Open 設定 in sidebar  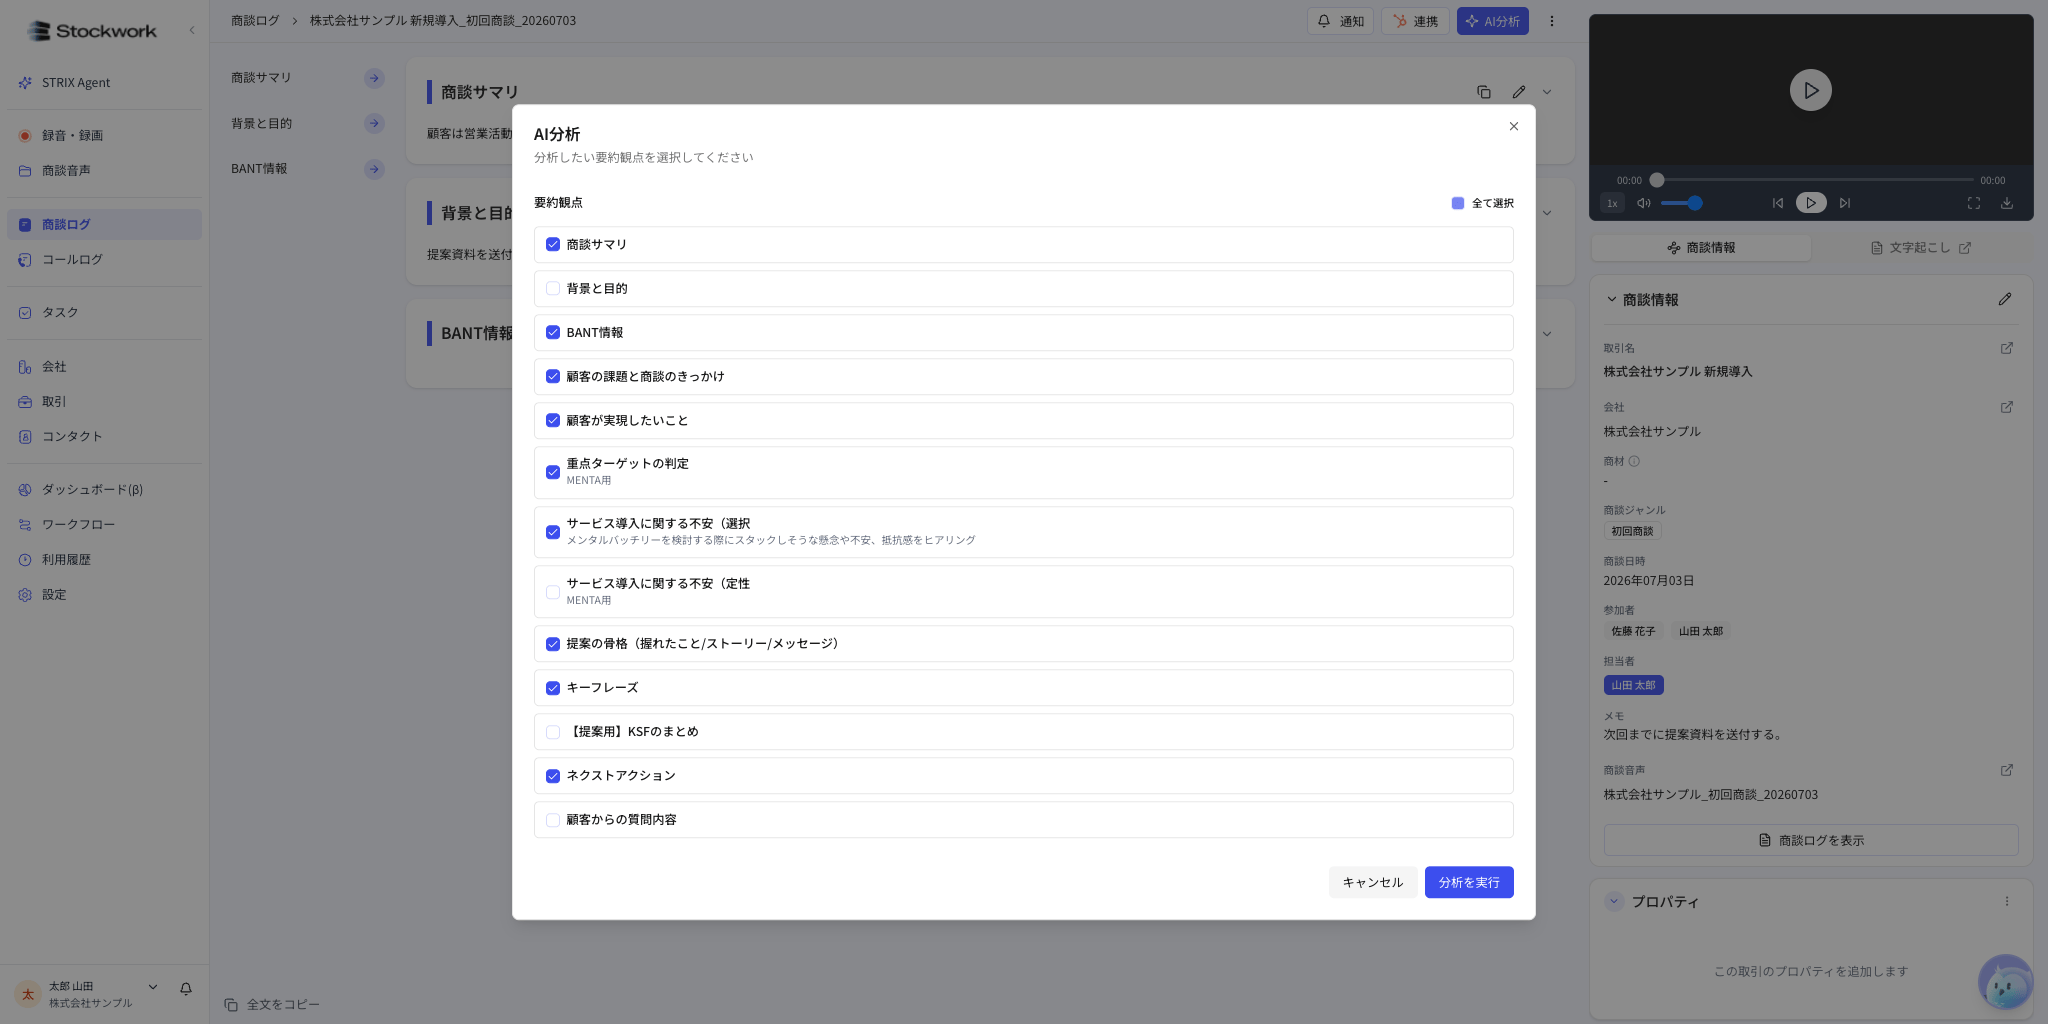tap(104, 594)
